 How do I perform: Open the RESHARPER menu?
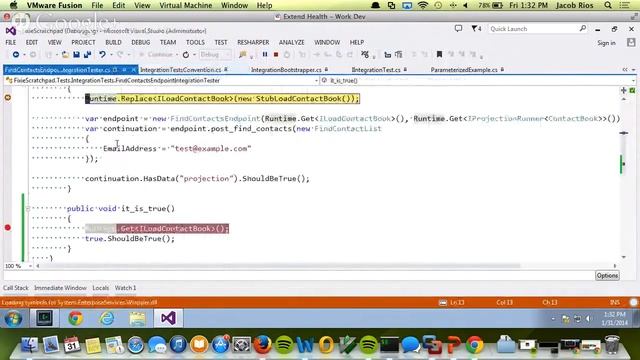tap(253, 42)
